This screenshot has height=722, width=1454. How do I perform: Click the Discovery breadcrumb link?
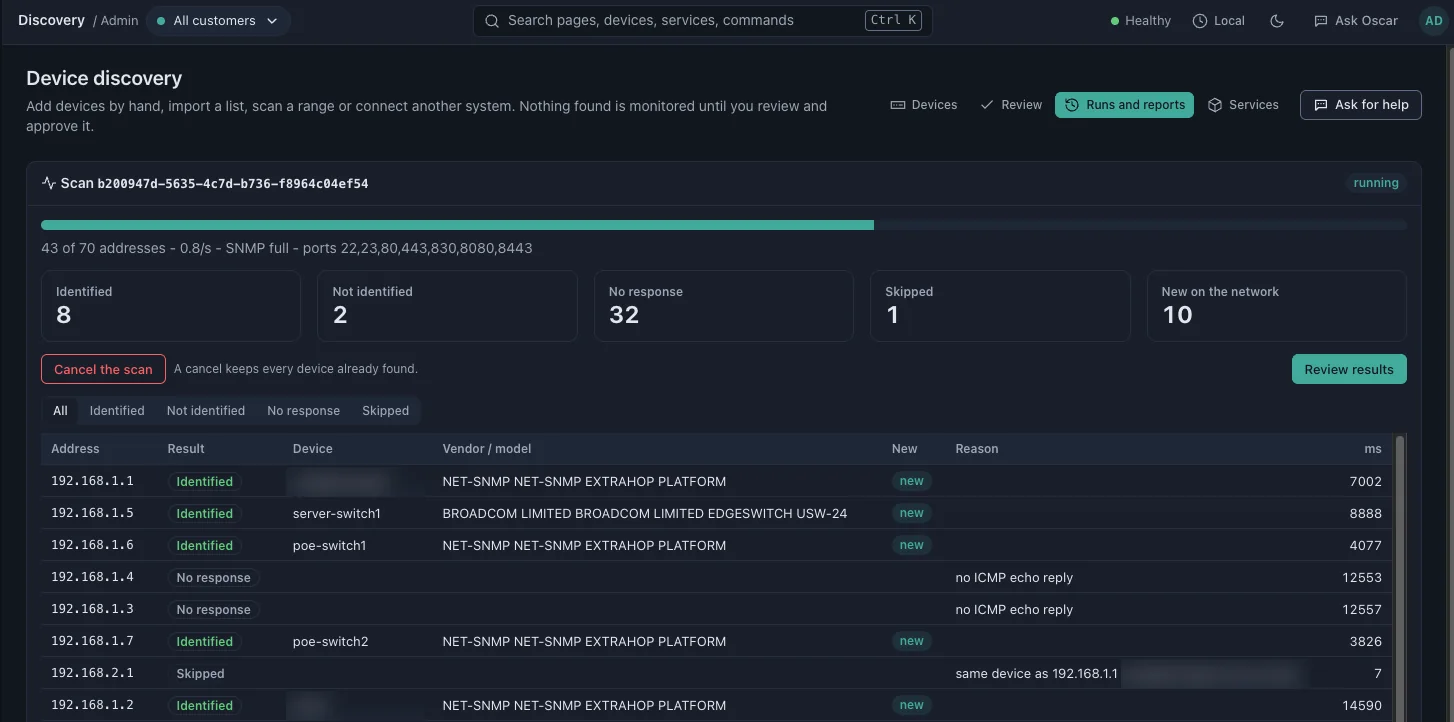pyautogui.click(x=51, y=20)
